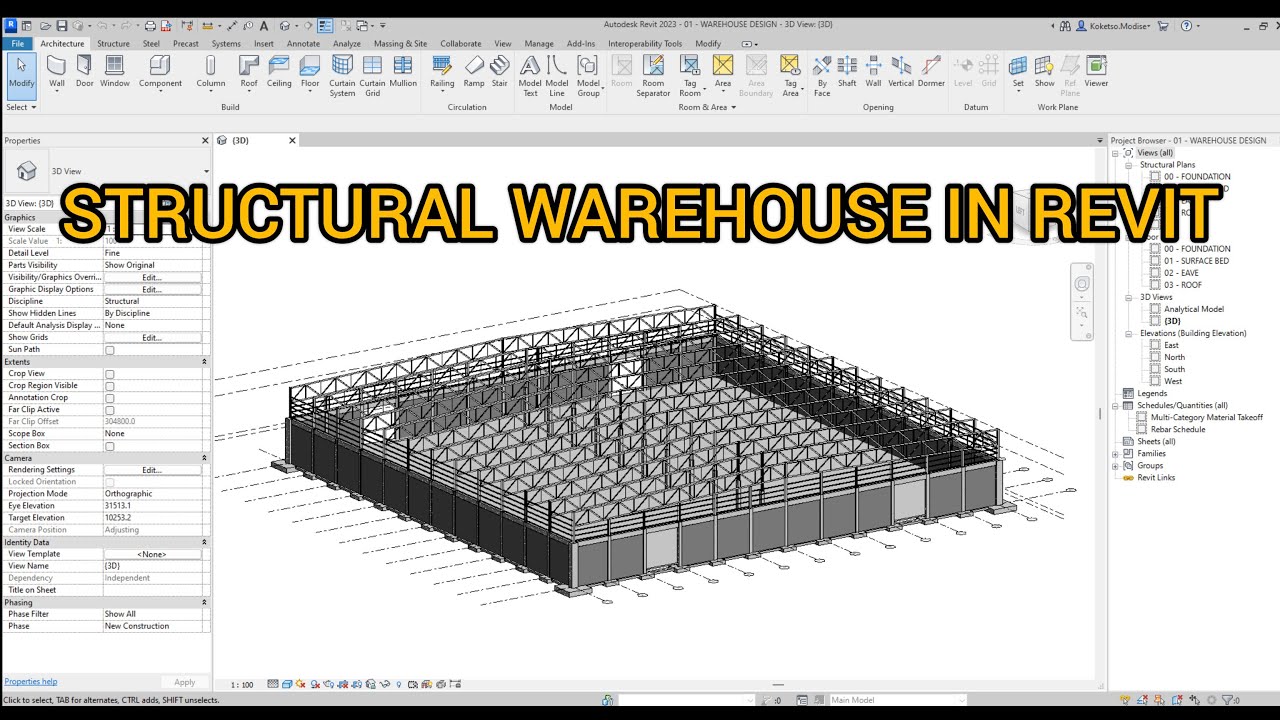Open the Component tool
The width and height of the screenshot is (1280, 720).
point(160,72)
